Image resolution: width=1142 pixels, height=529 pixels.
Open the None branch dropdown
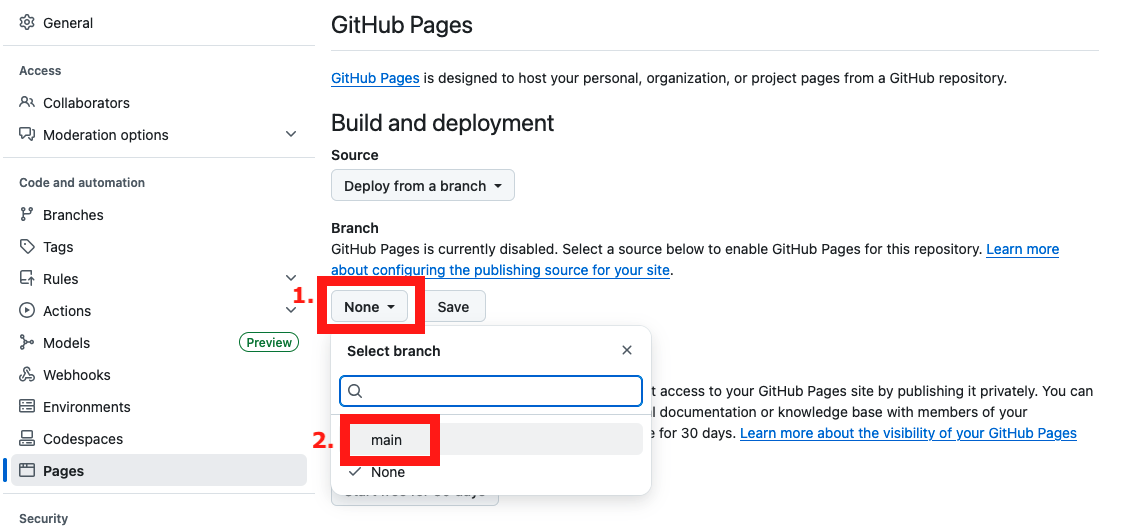369,307
